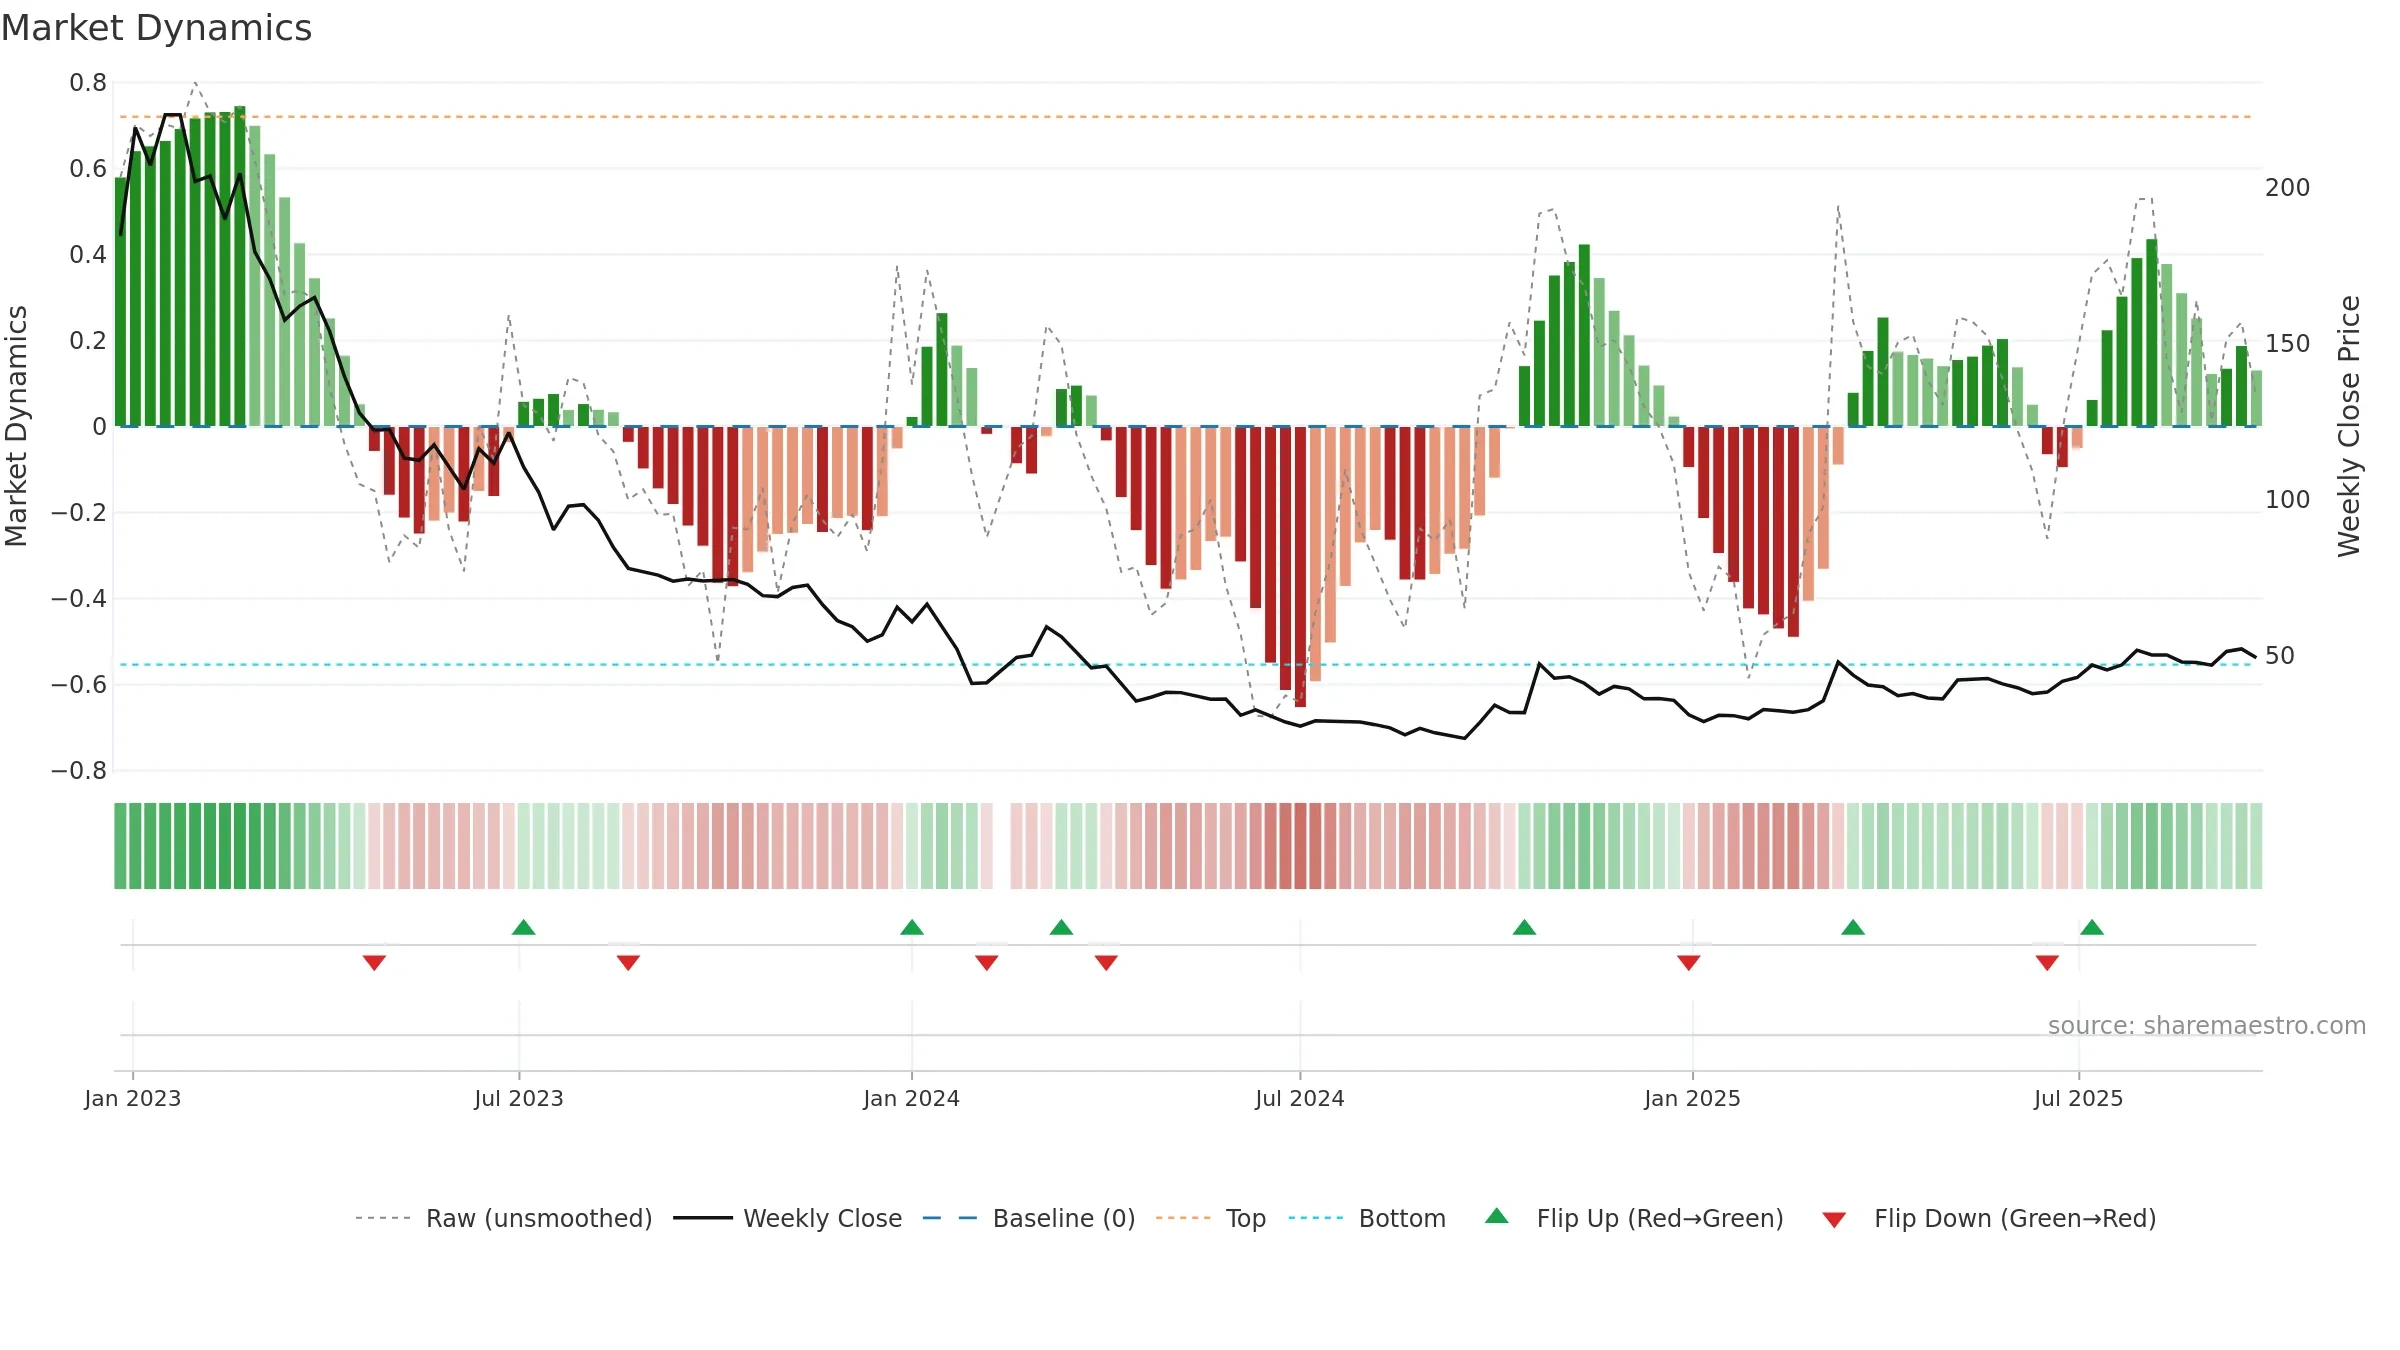Toggle the Baseline (0) legend entry
Viewport: 2400px width, 1350px height.
coord(1029,1218)
